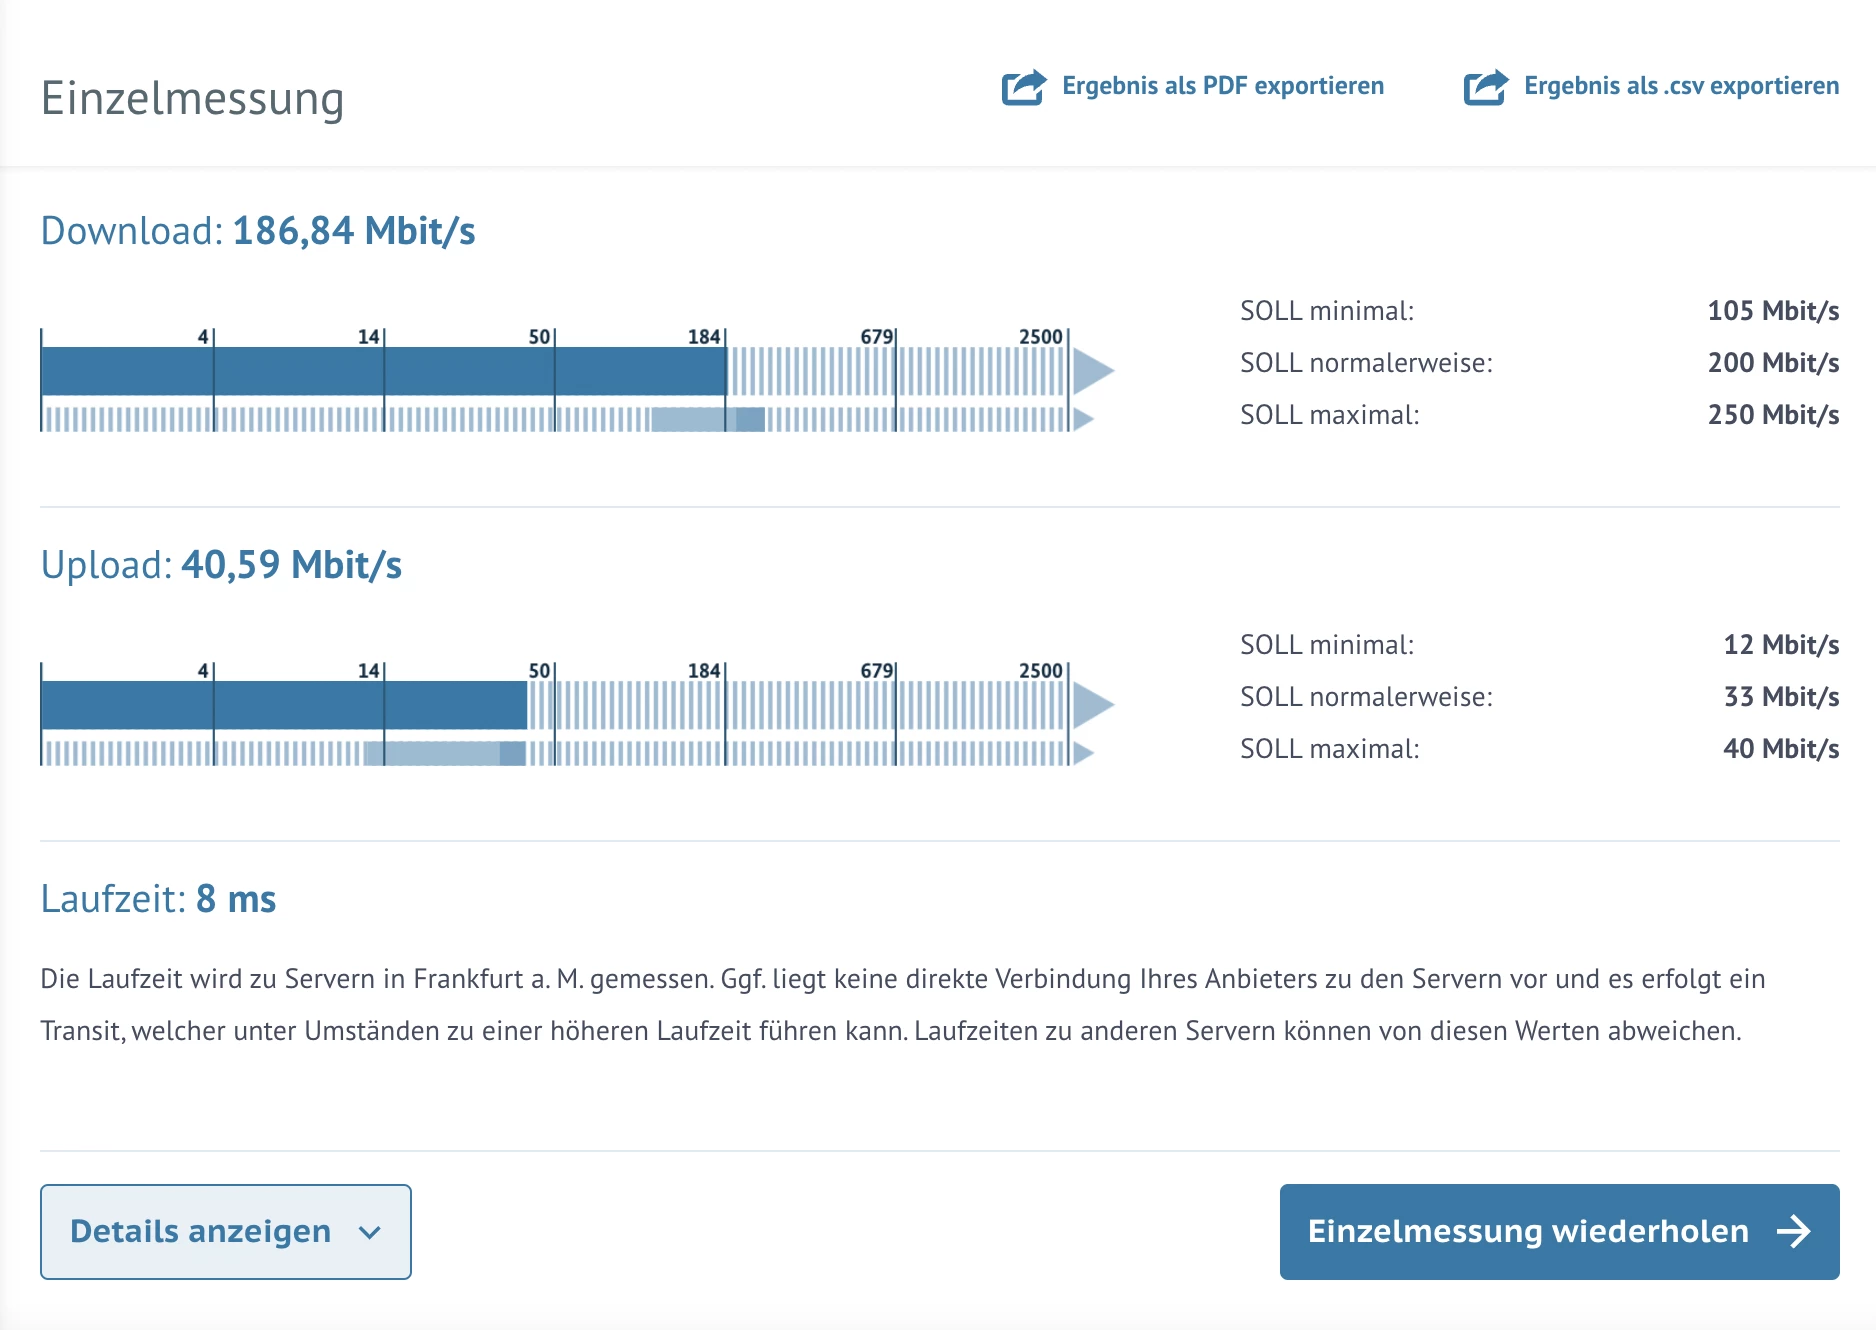The image size is (1876, 1330).
Task: Click the large arrow tip of Download bar
Action: [1092, 371]
